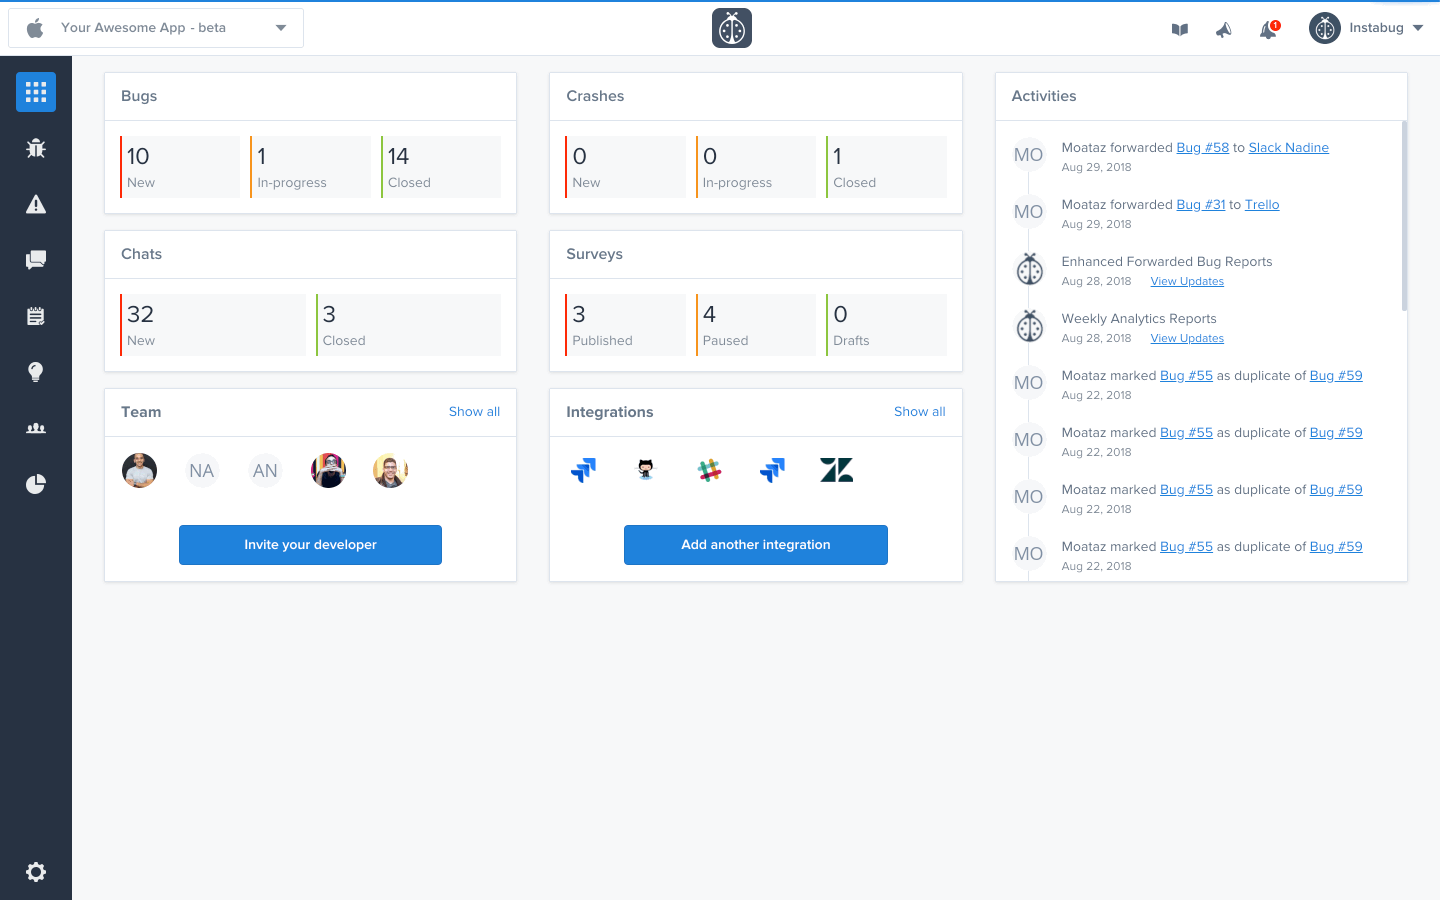This screenshot has height=900, width=1440.
Task: Click the NA team member avatar
Action: click(202, 471)
